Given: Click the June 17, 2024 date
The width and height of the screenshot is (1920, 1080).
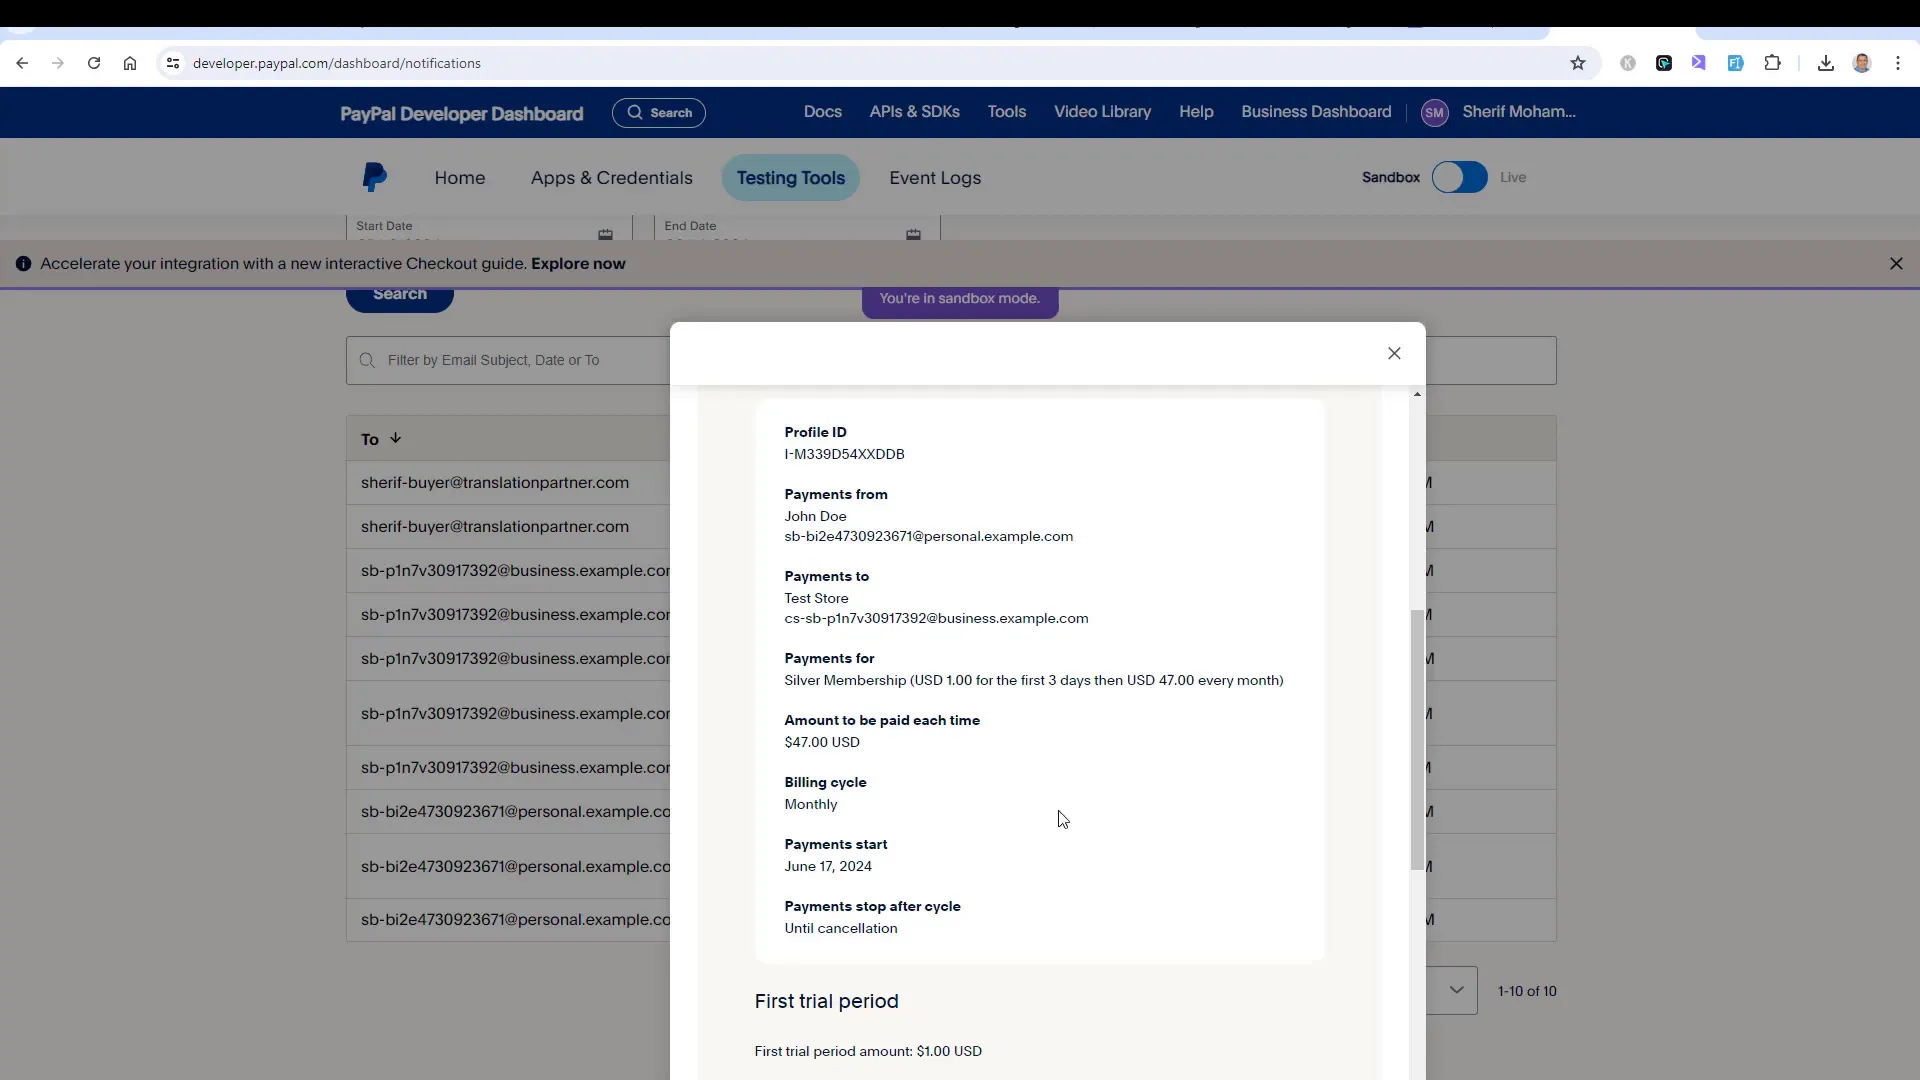Looking at the screenshot, I should (828, 866).
